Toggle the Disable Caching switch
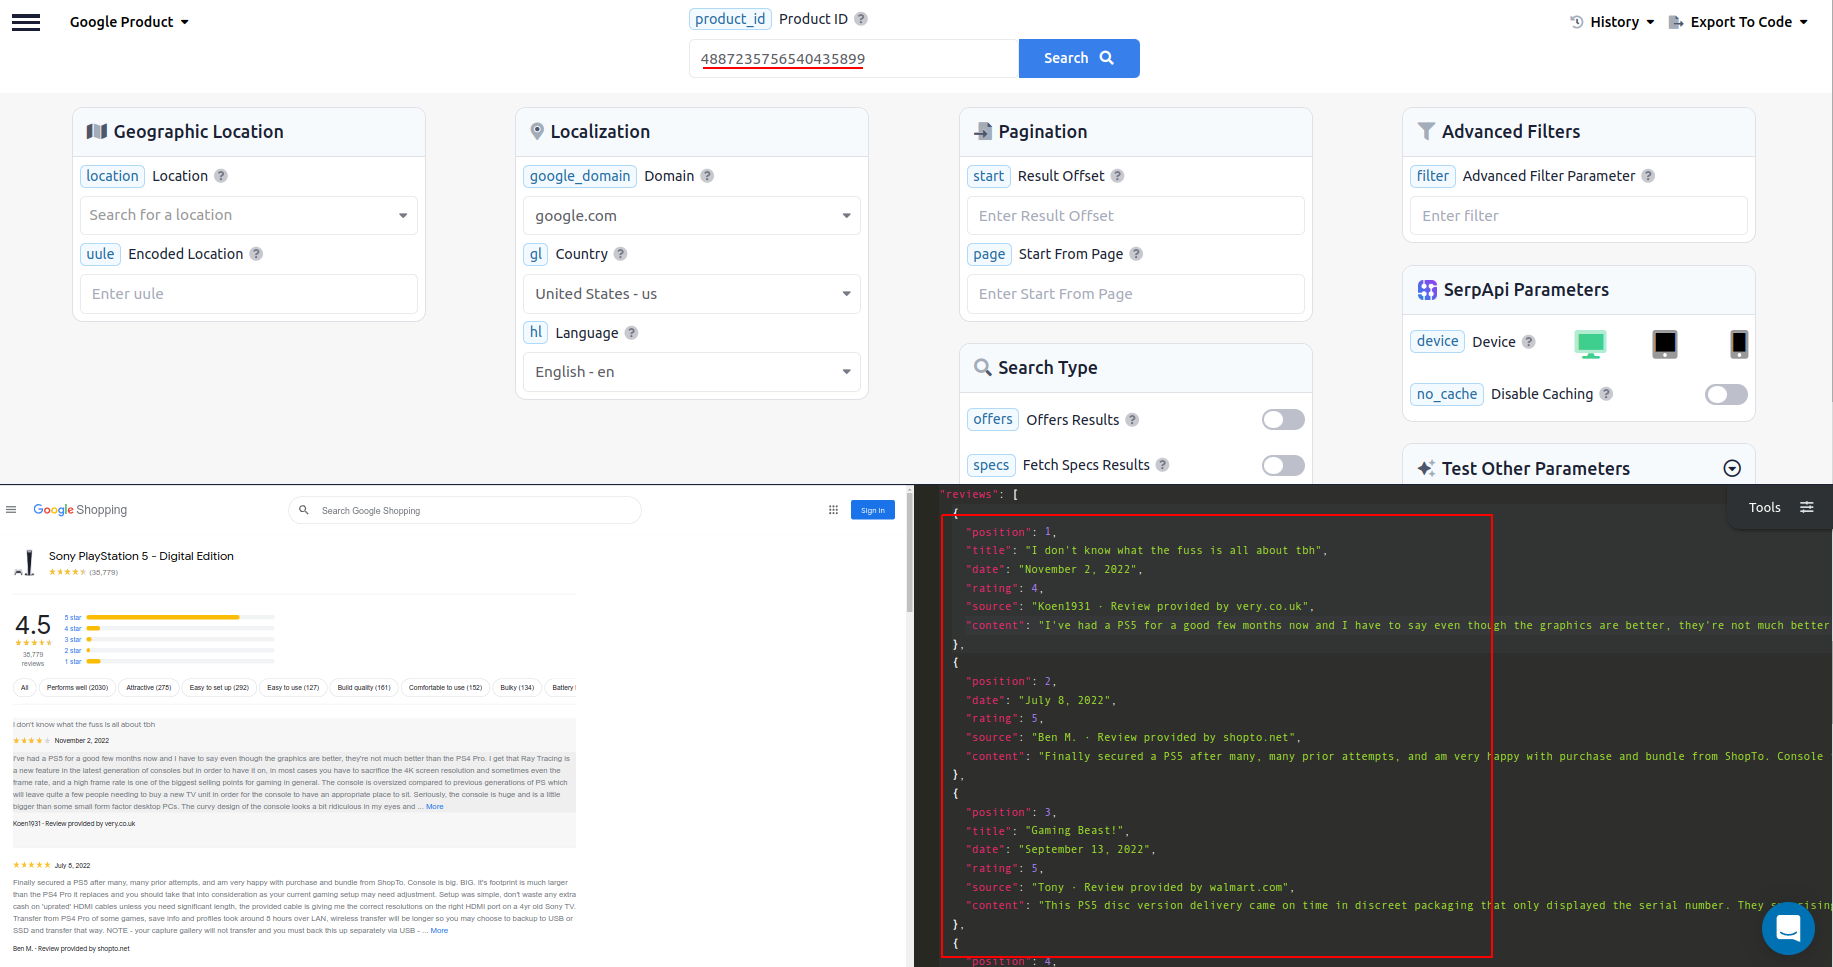 click(1726, 394)
